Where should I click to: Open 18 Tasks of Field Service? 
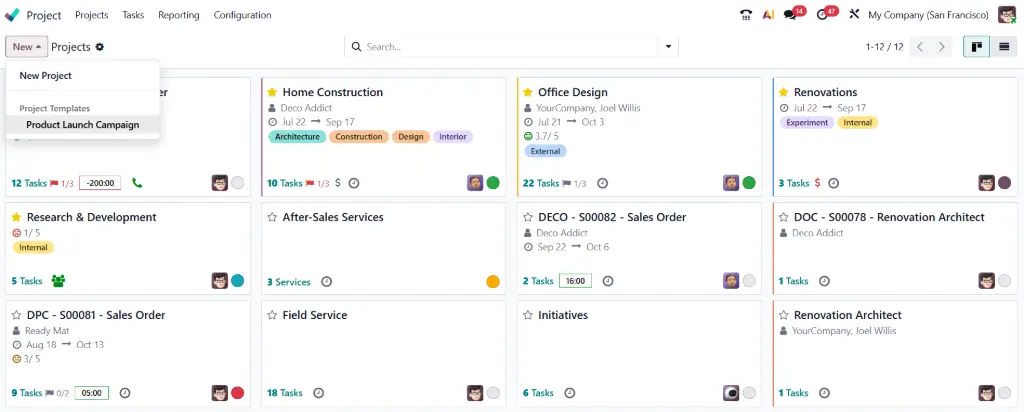(285, 393)
